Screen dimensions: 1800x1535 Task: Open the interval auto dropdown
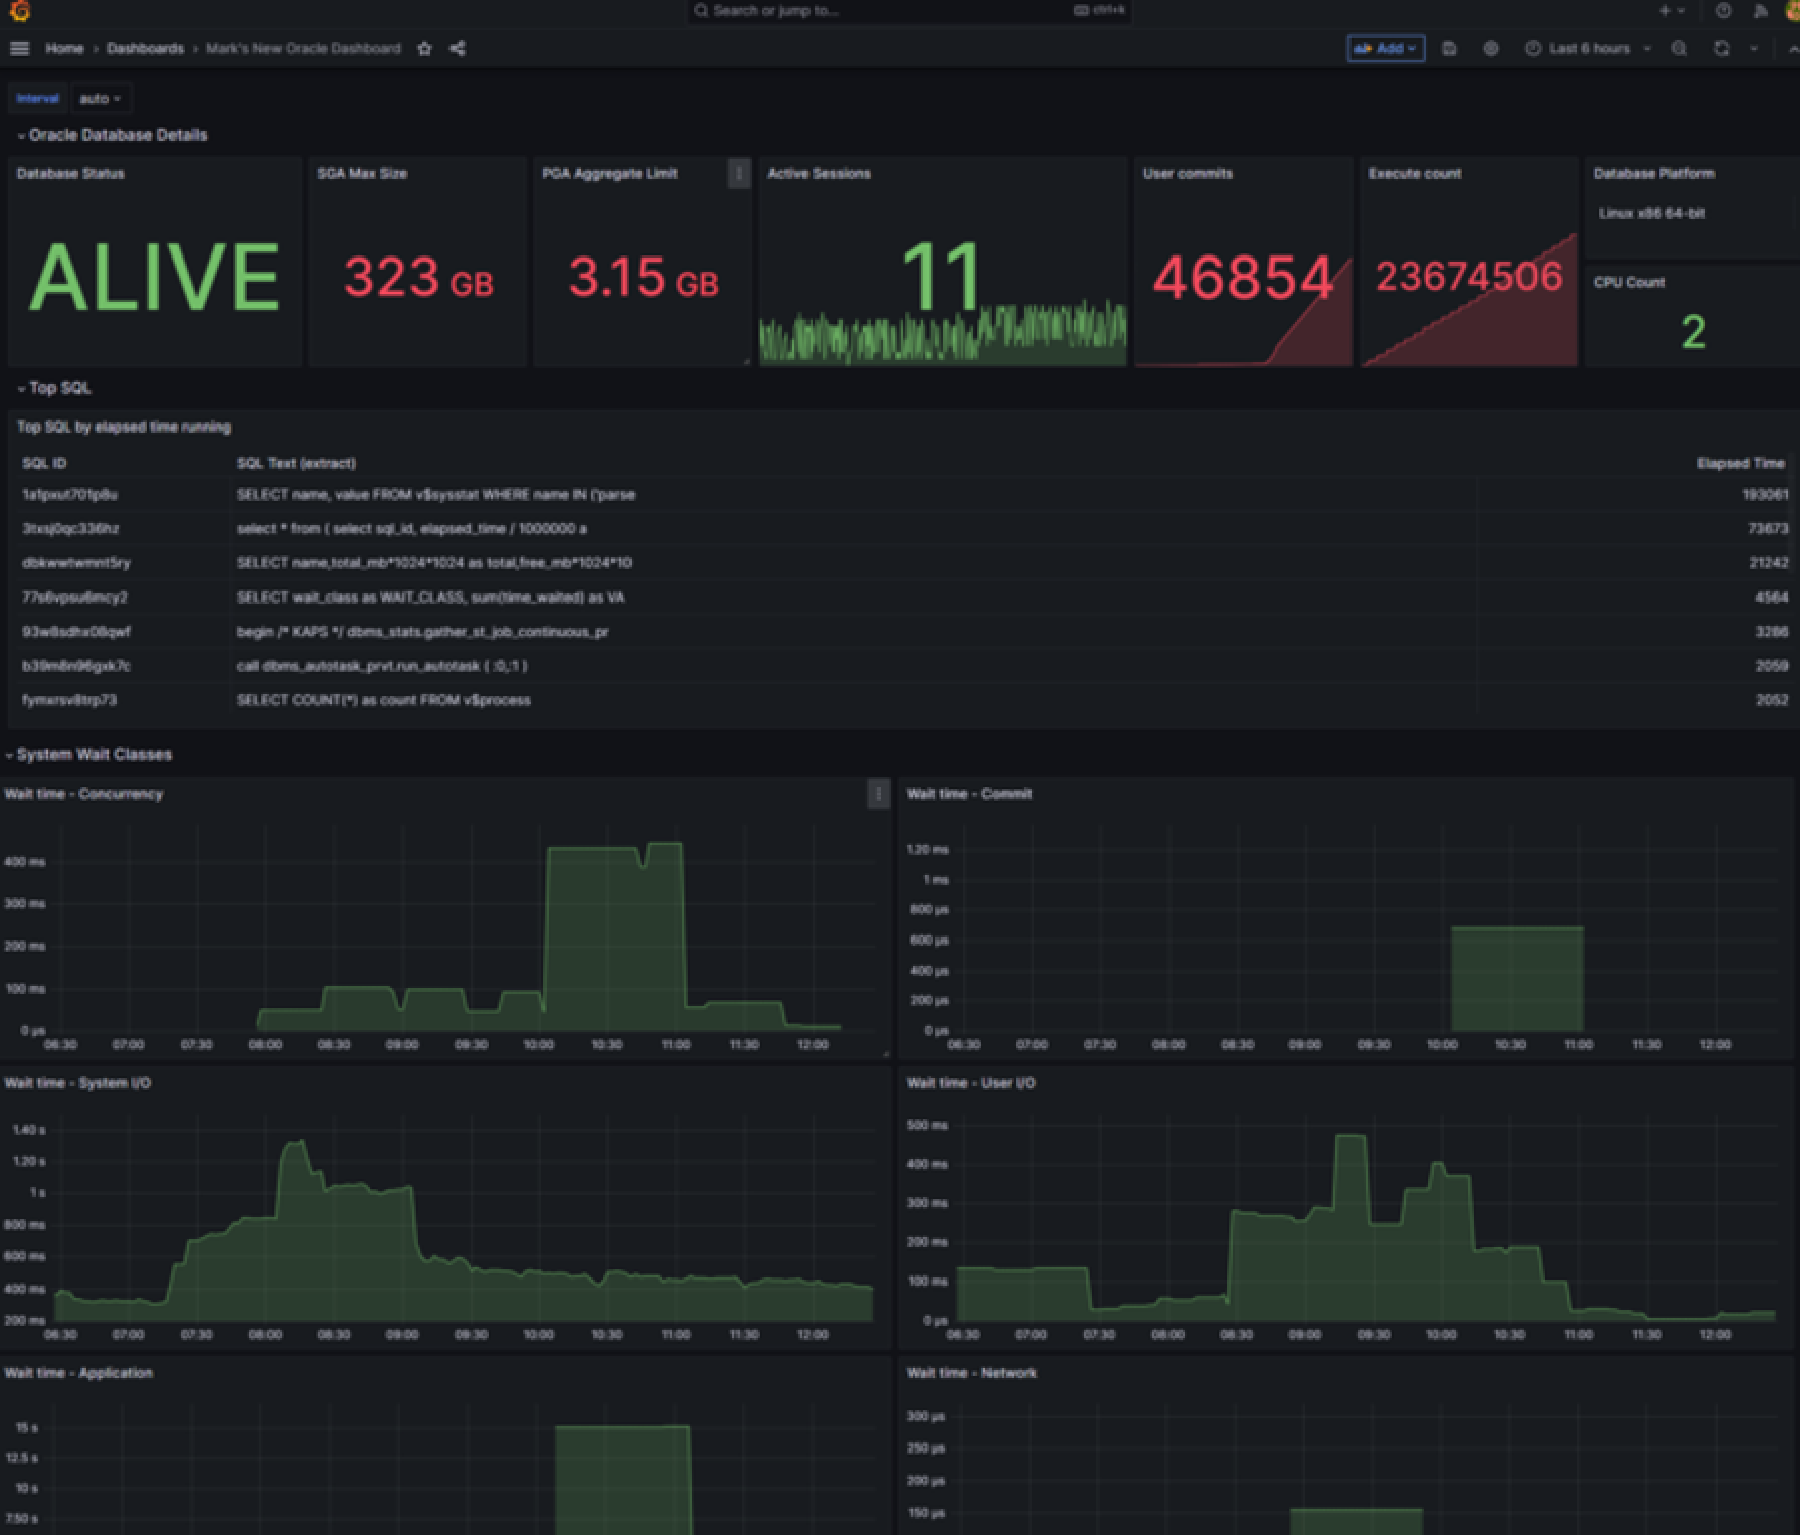[x=100, y=99]
